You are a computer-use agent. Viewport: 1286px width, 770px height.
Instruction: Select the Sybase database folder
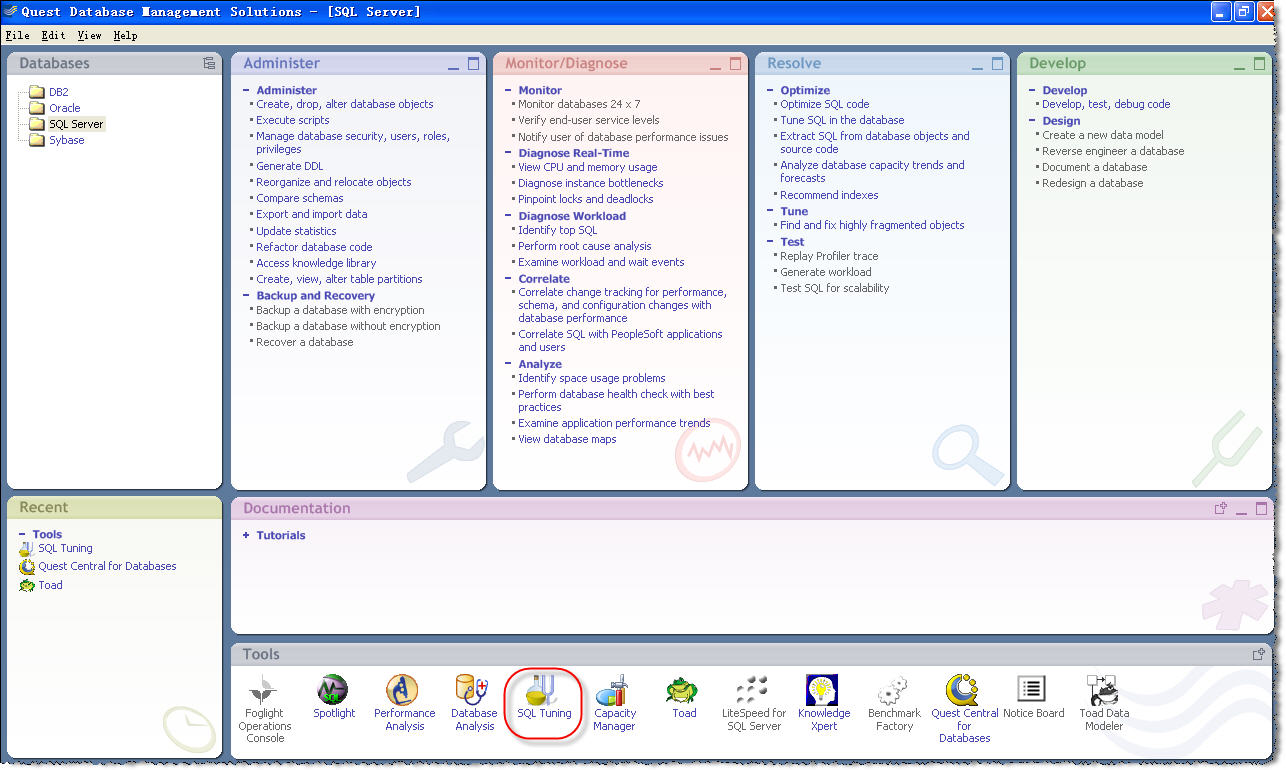pos(66,140)
